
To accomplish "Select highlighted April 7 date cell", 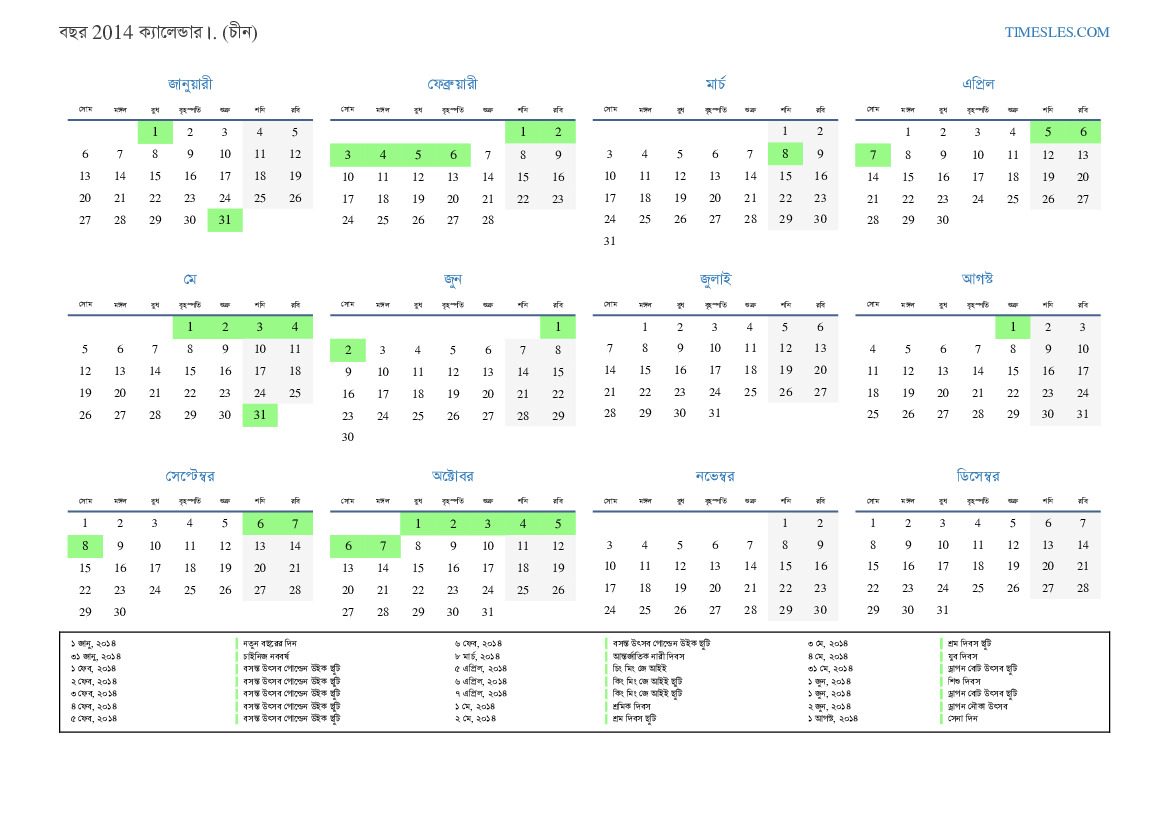I will 872,154.
